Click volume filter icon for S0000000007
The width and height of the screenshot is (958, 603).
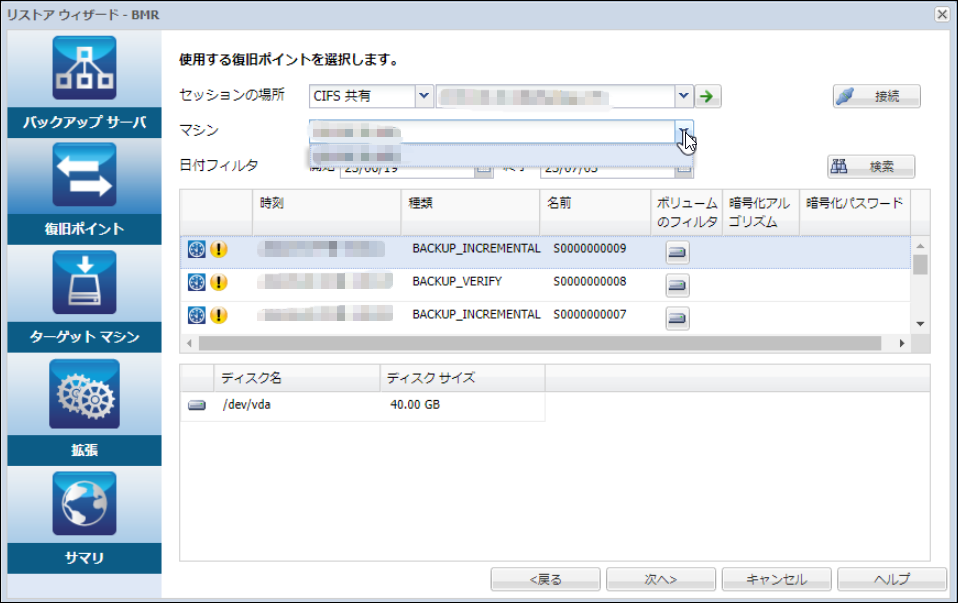(x=677, y=318)
